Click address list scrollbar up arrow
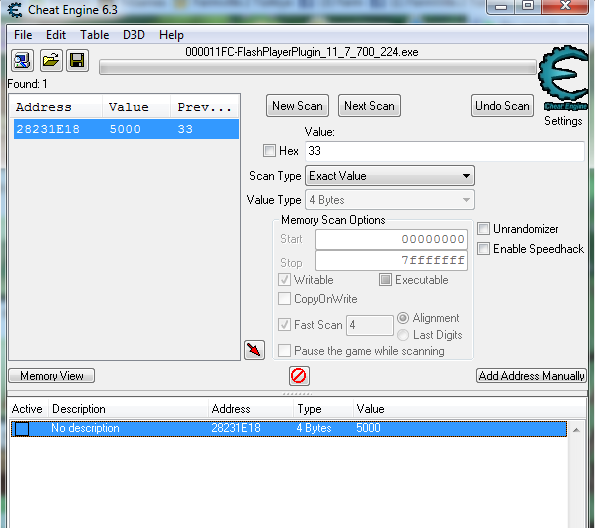Image resolution: width=595 pixels, height=528 pixels. point(576,430)
